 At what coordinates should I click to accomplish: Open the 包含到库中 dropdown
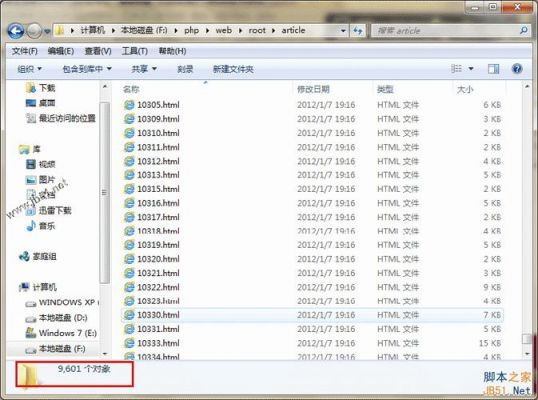(x=87, y=69)
